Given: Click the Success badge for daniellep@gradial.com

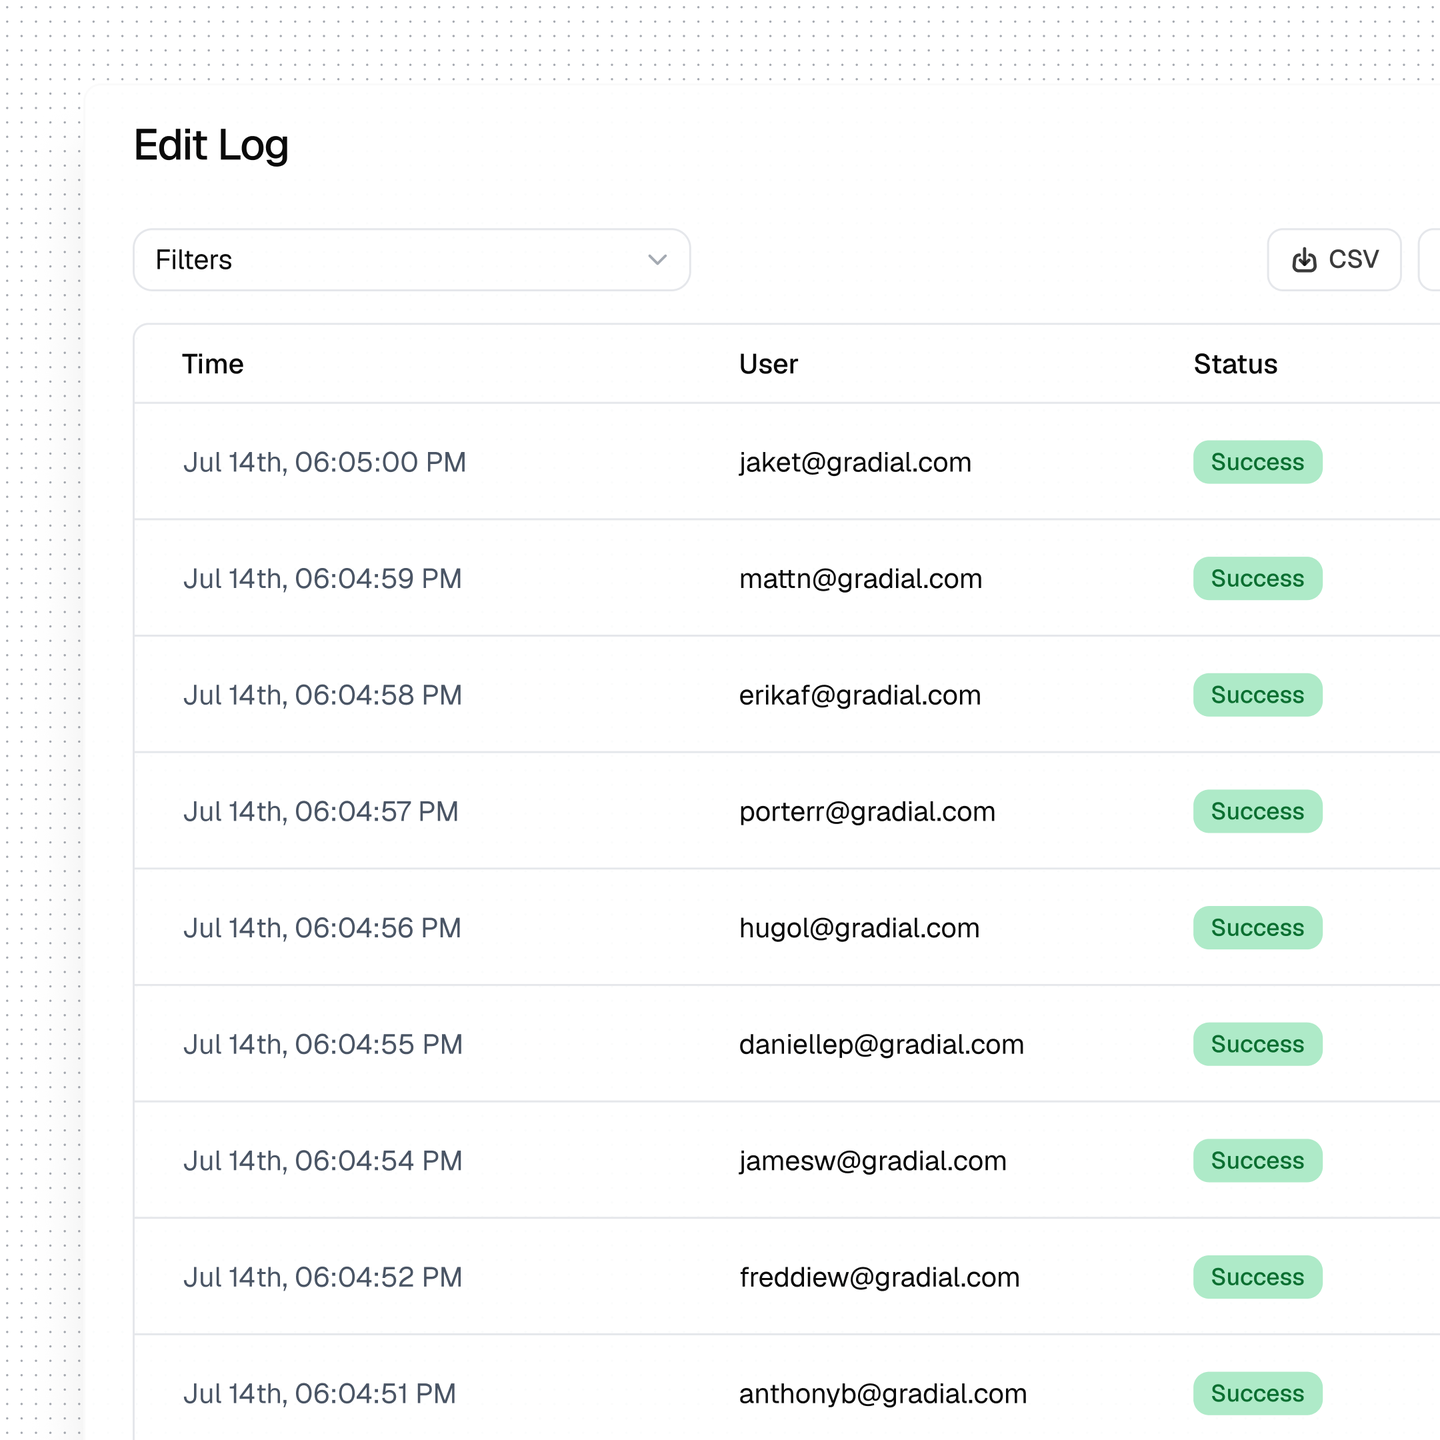Looking at the screenshot, I should 1258,1044.
